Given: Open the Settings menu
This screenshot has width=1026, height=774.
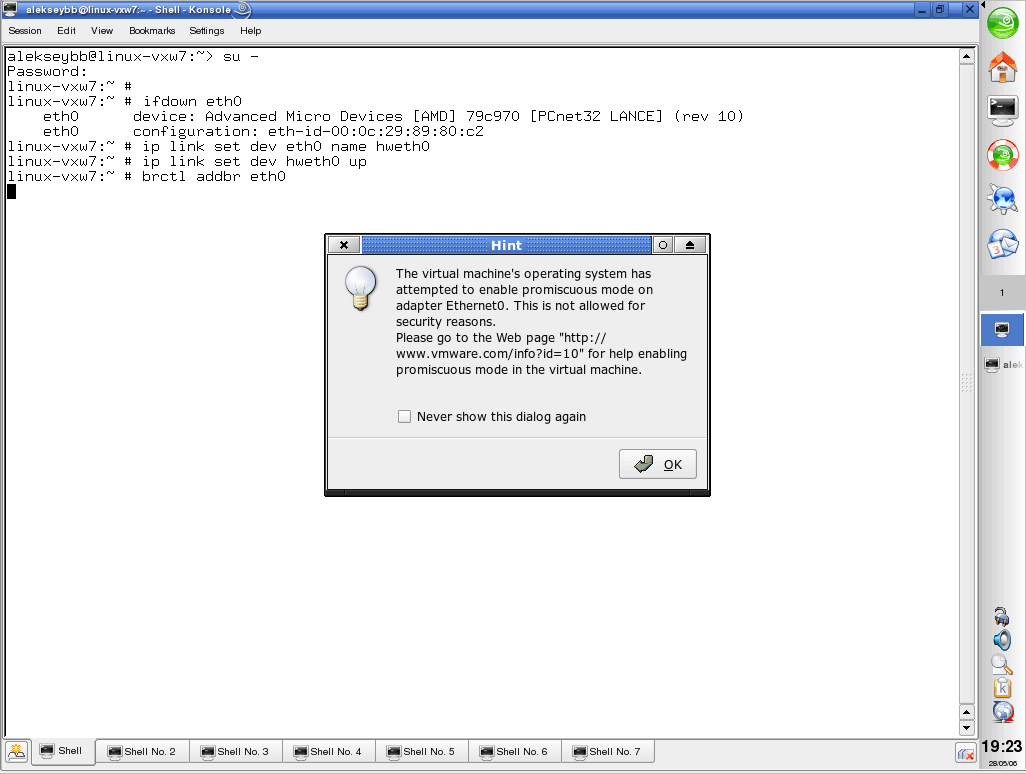Looking at the screenshot, I should [x=207, y=31].
